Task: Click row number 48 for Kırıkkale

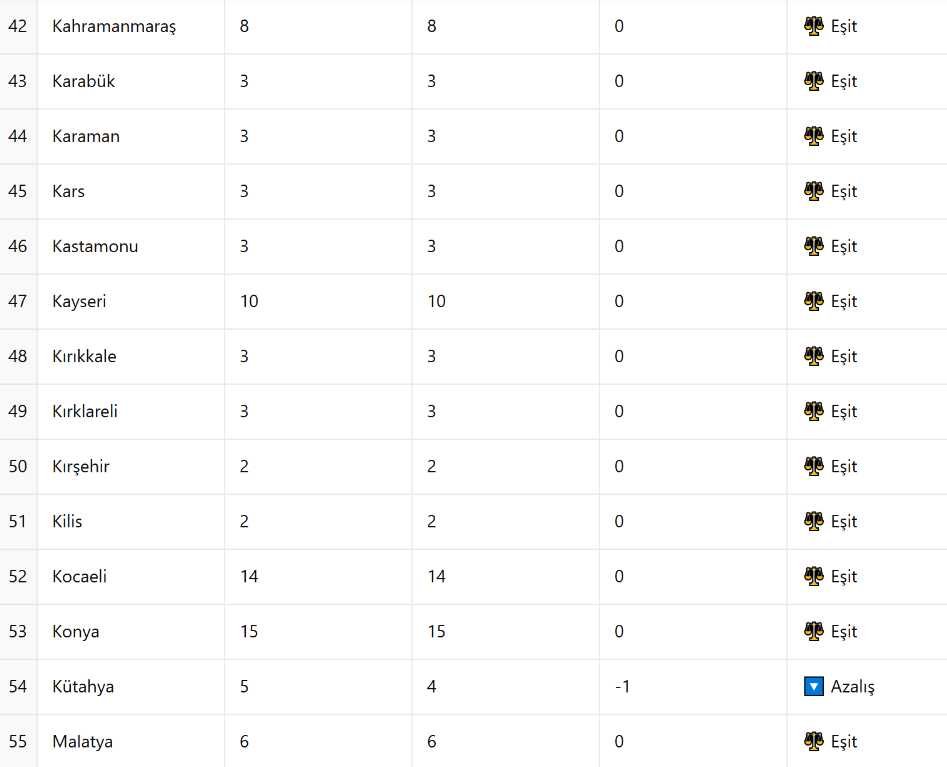Action: [x=18, y=356]
